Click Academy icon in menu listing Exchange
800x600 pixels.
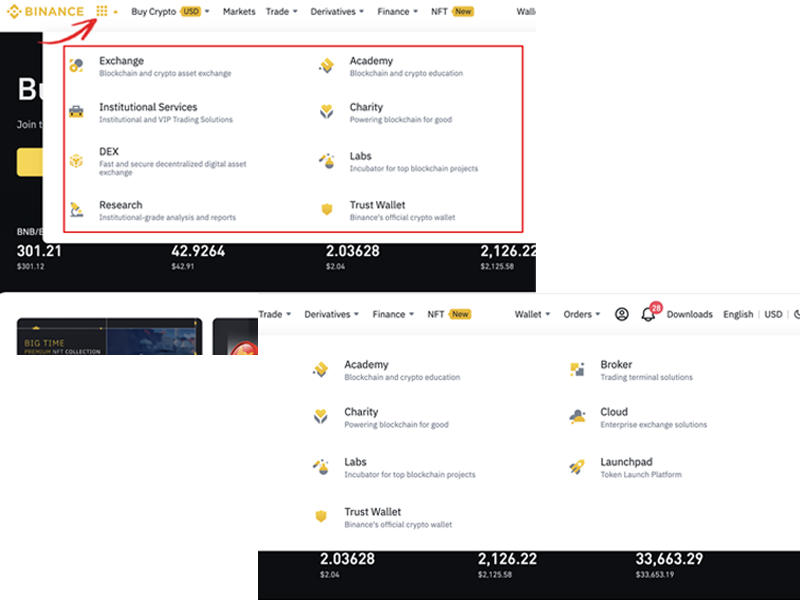point(327,65)
